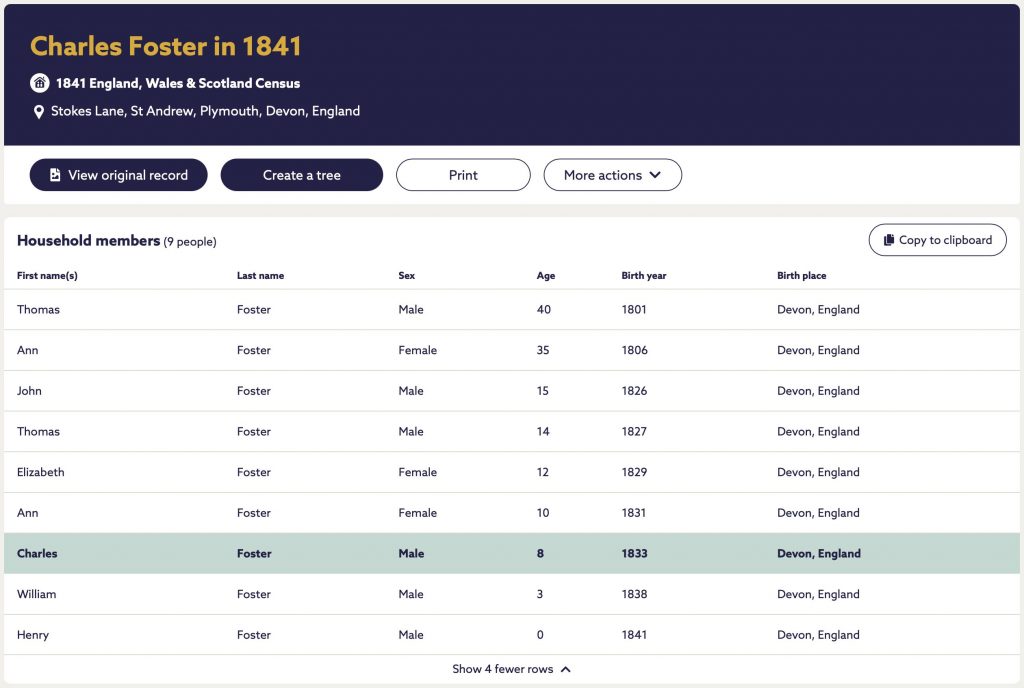Screen dimensions: 1024x688
Task: Click the Charles Foster in 1841 heading
Action: [165, 46]
